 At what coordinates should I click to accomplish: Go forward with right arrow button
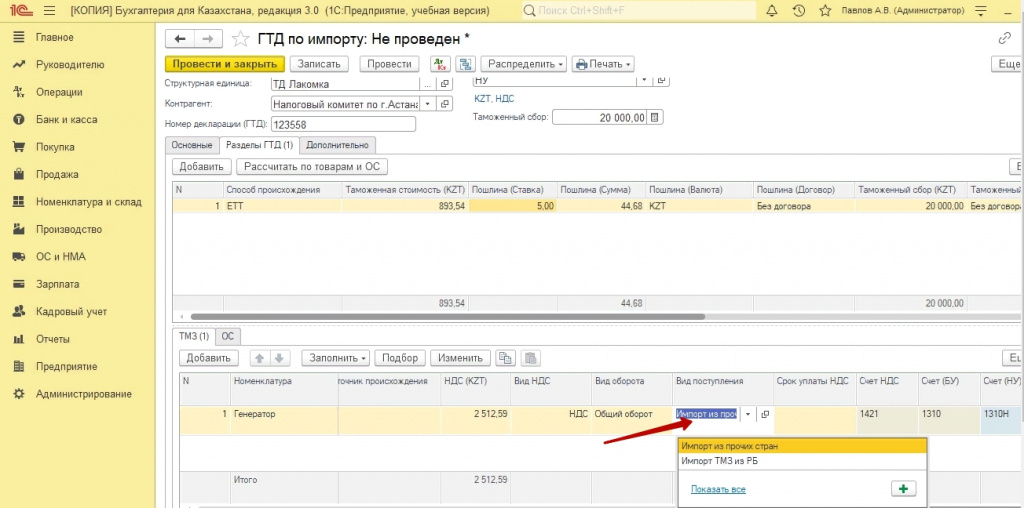click(x=208, y=39)
